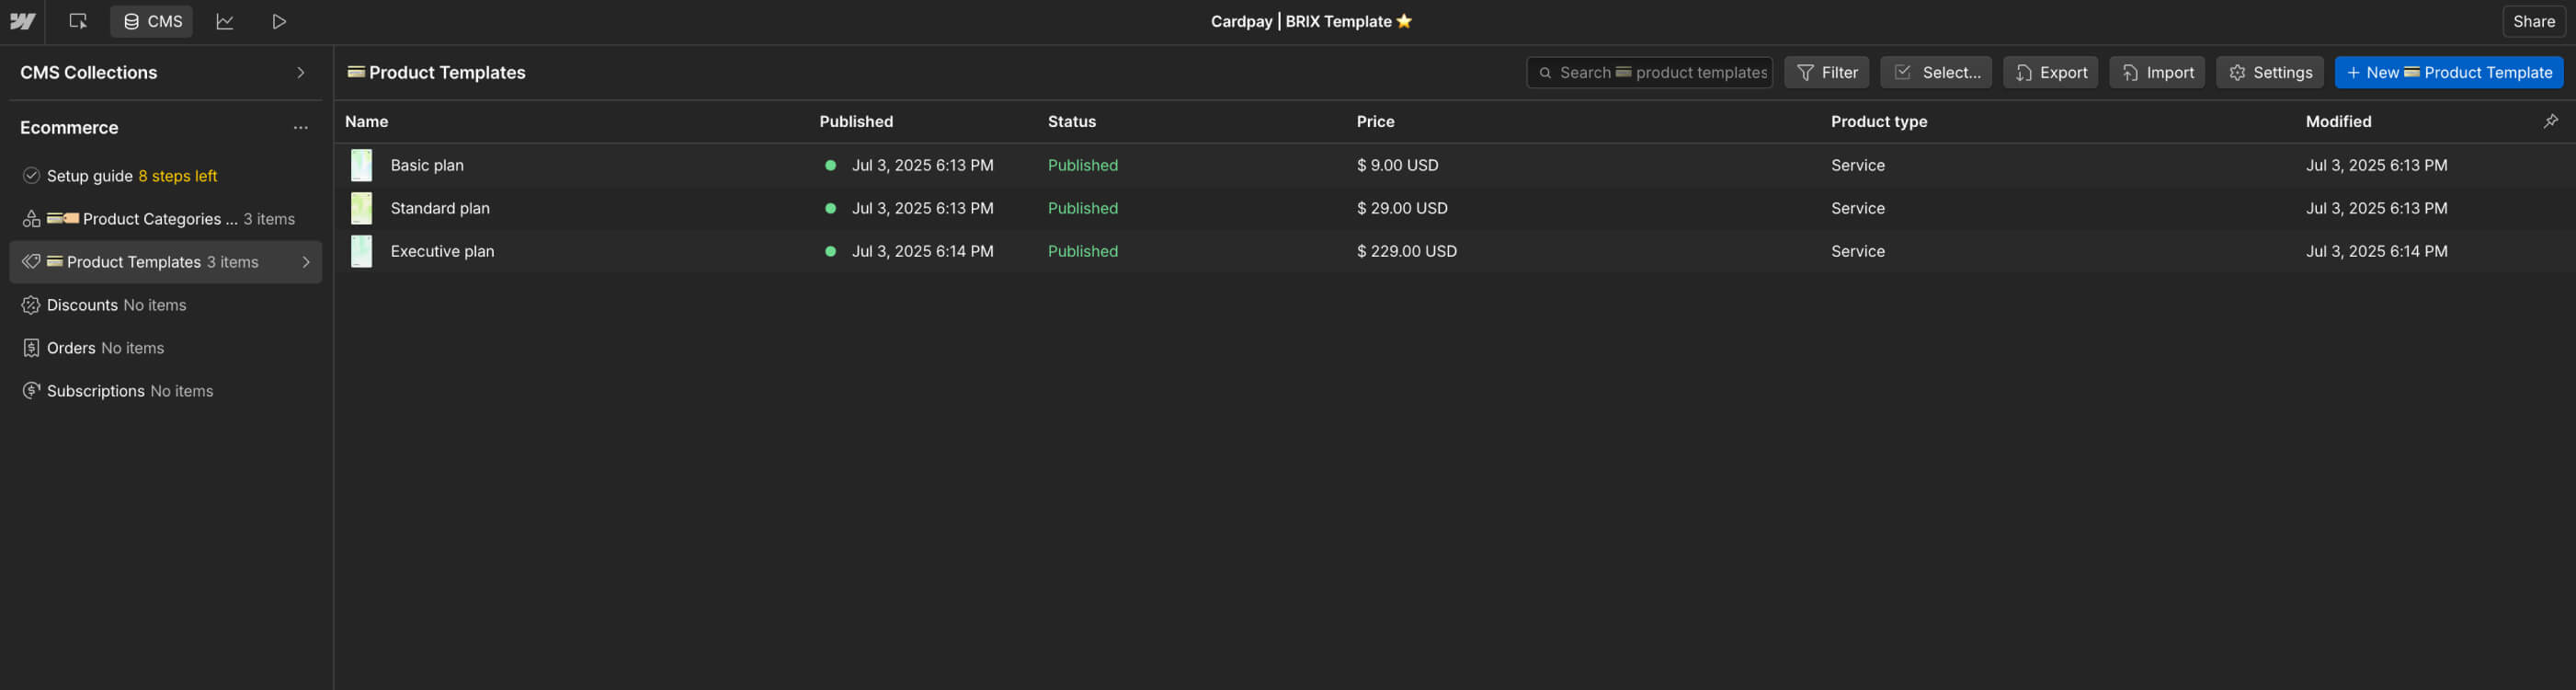Screen dimensions: 2576x690
Task: Open Discounts in the sidebar
Action: 166,305
